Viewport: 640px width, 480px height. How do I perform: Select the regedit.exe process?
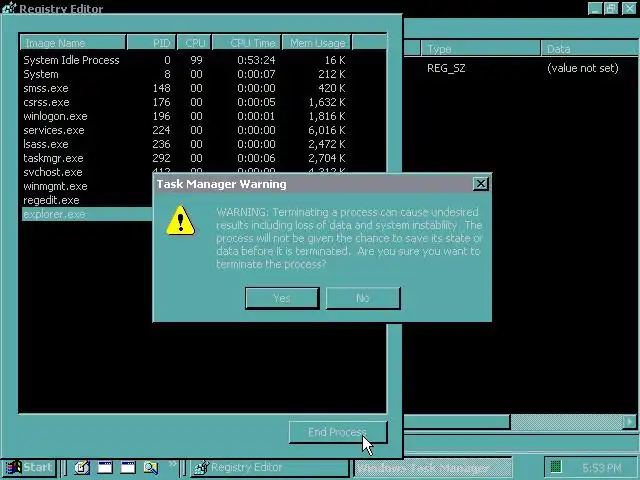51,200
